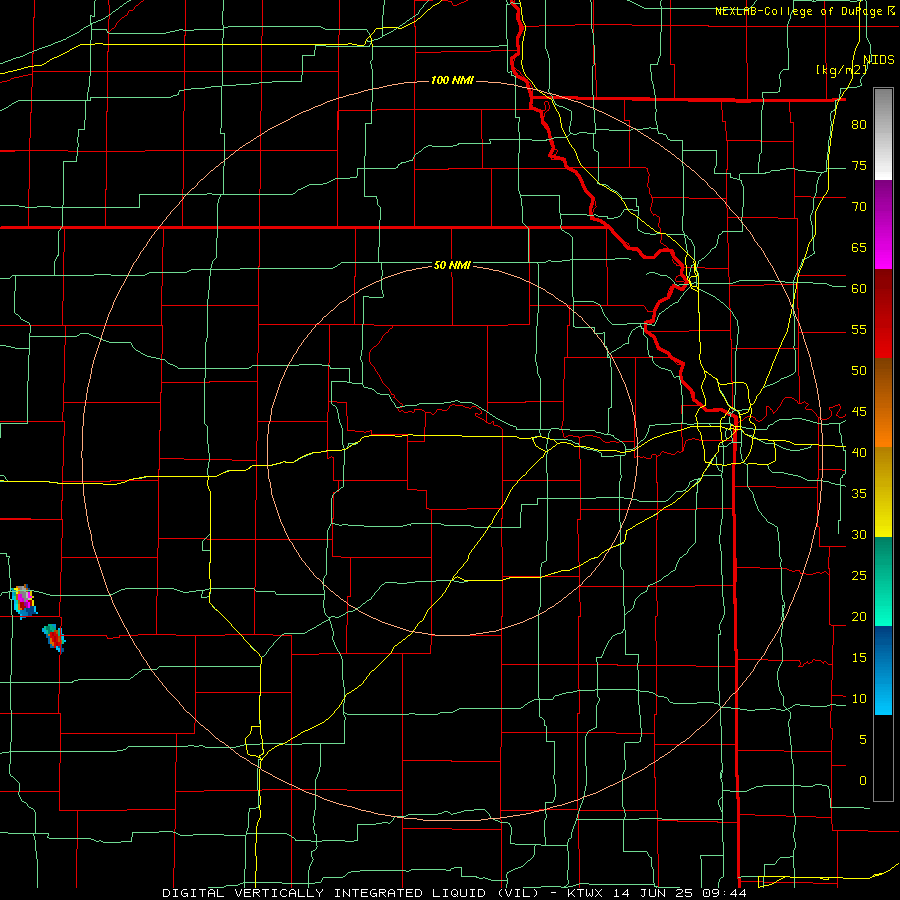Click the legend value 80
Viewport: 900px width, 900px height.
pos(859,125)
